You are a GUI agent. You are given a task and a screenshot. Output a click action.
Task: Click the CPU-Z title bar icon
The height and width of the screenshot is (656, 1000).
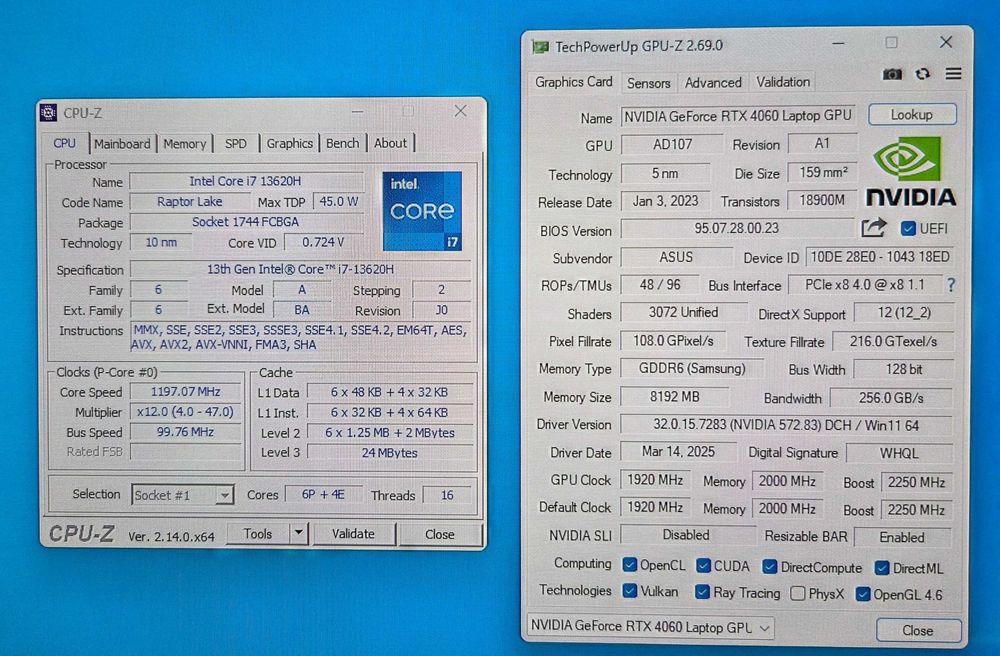(x=48, y=113)
